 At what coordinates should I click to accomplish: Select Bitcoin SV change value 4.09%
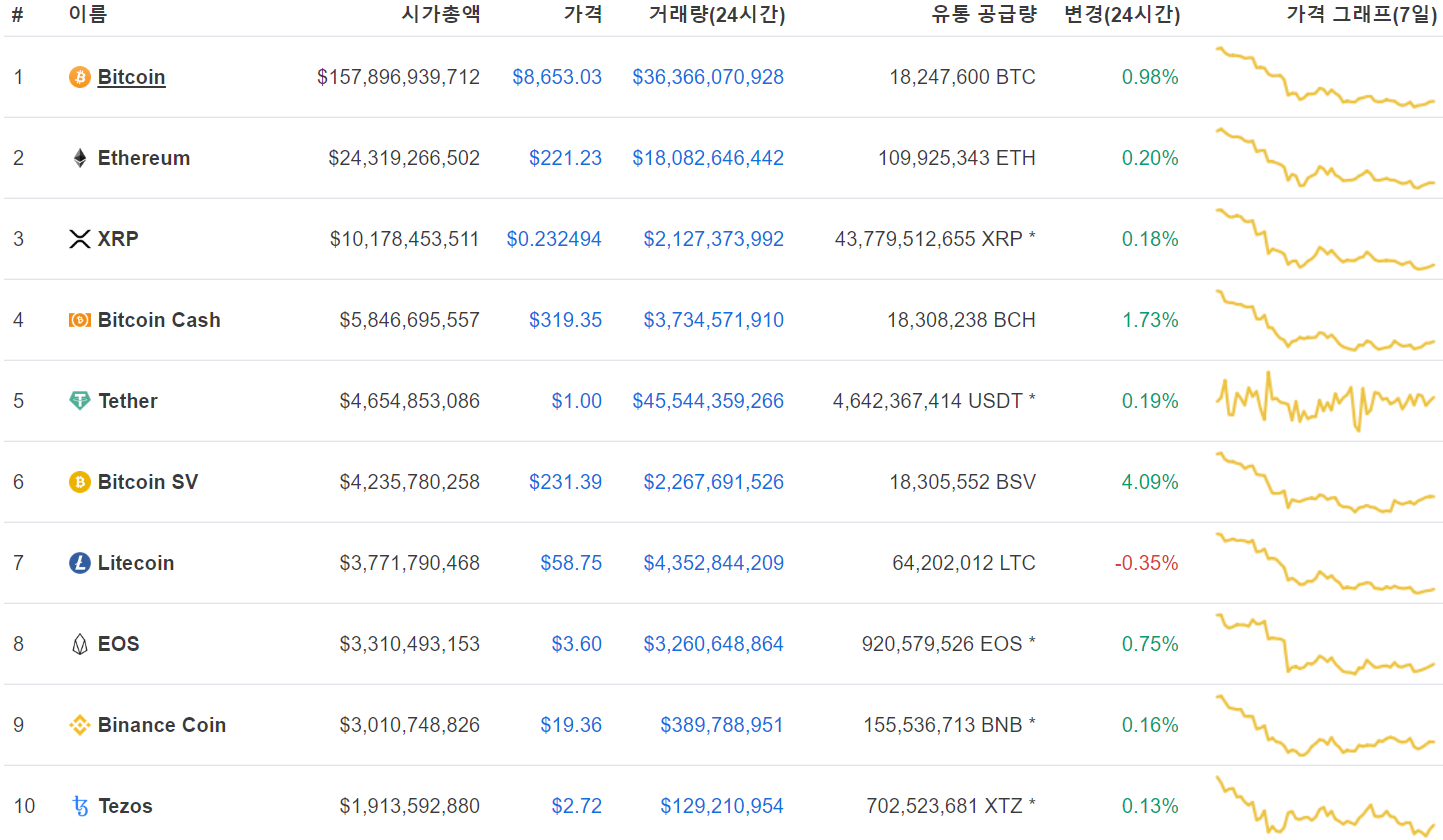1150,482
